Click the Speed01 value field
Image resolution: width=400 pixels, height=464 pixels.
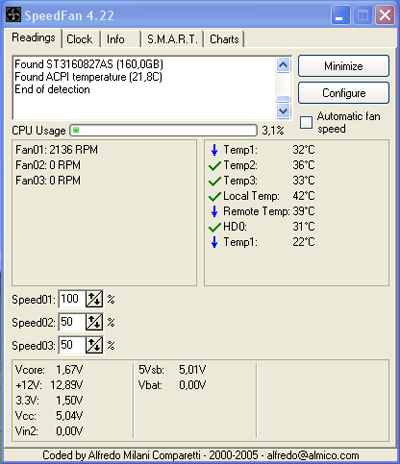(x=72, y=299)
